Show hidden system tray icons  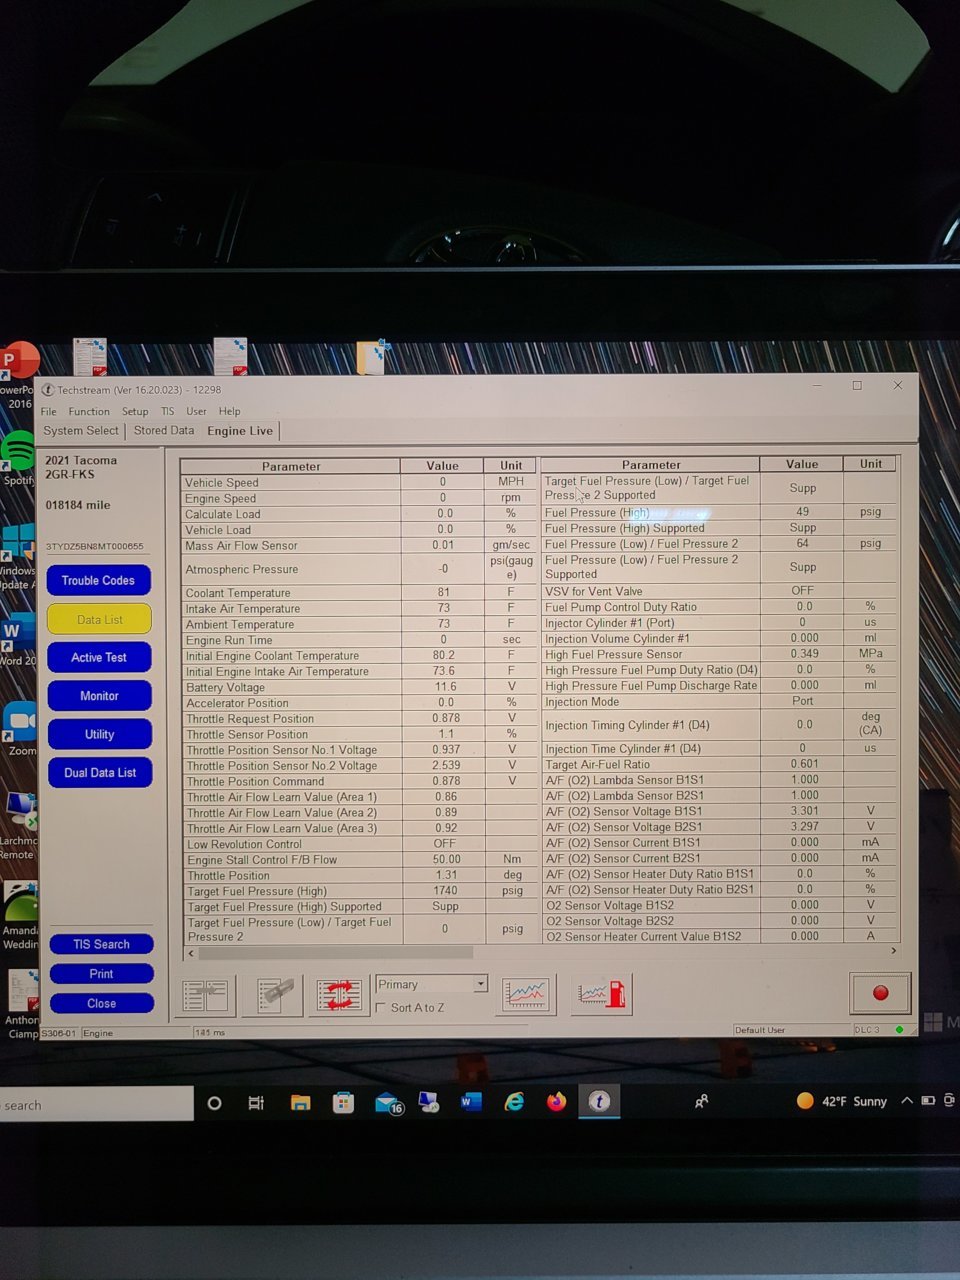(907, 1101)
